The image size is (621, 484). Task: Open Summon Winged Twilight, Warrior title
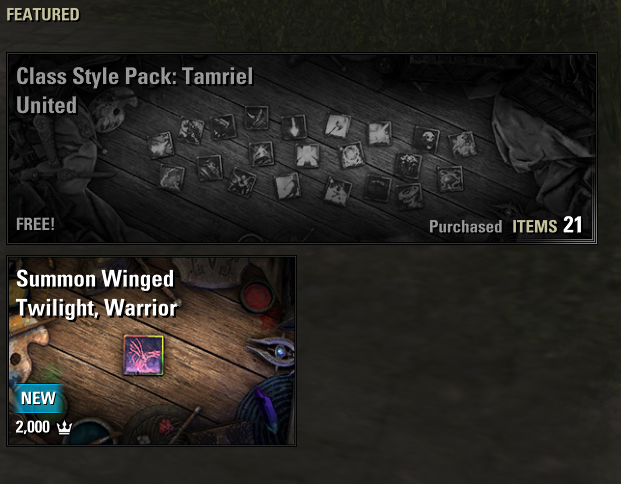click(97, 293)
